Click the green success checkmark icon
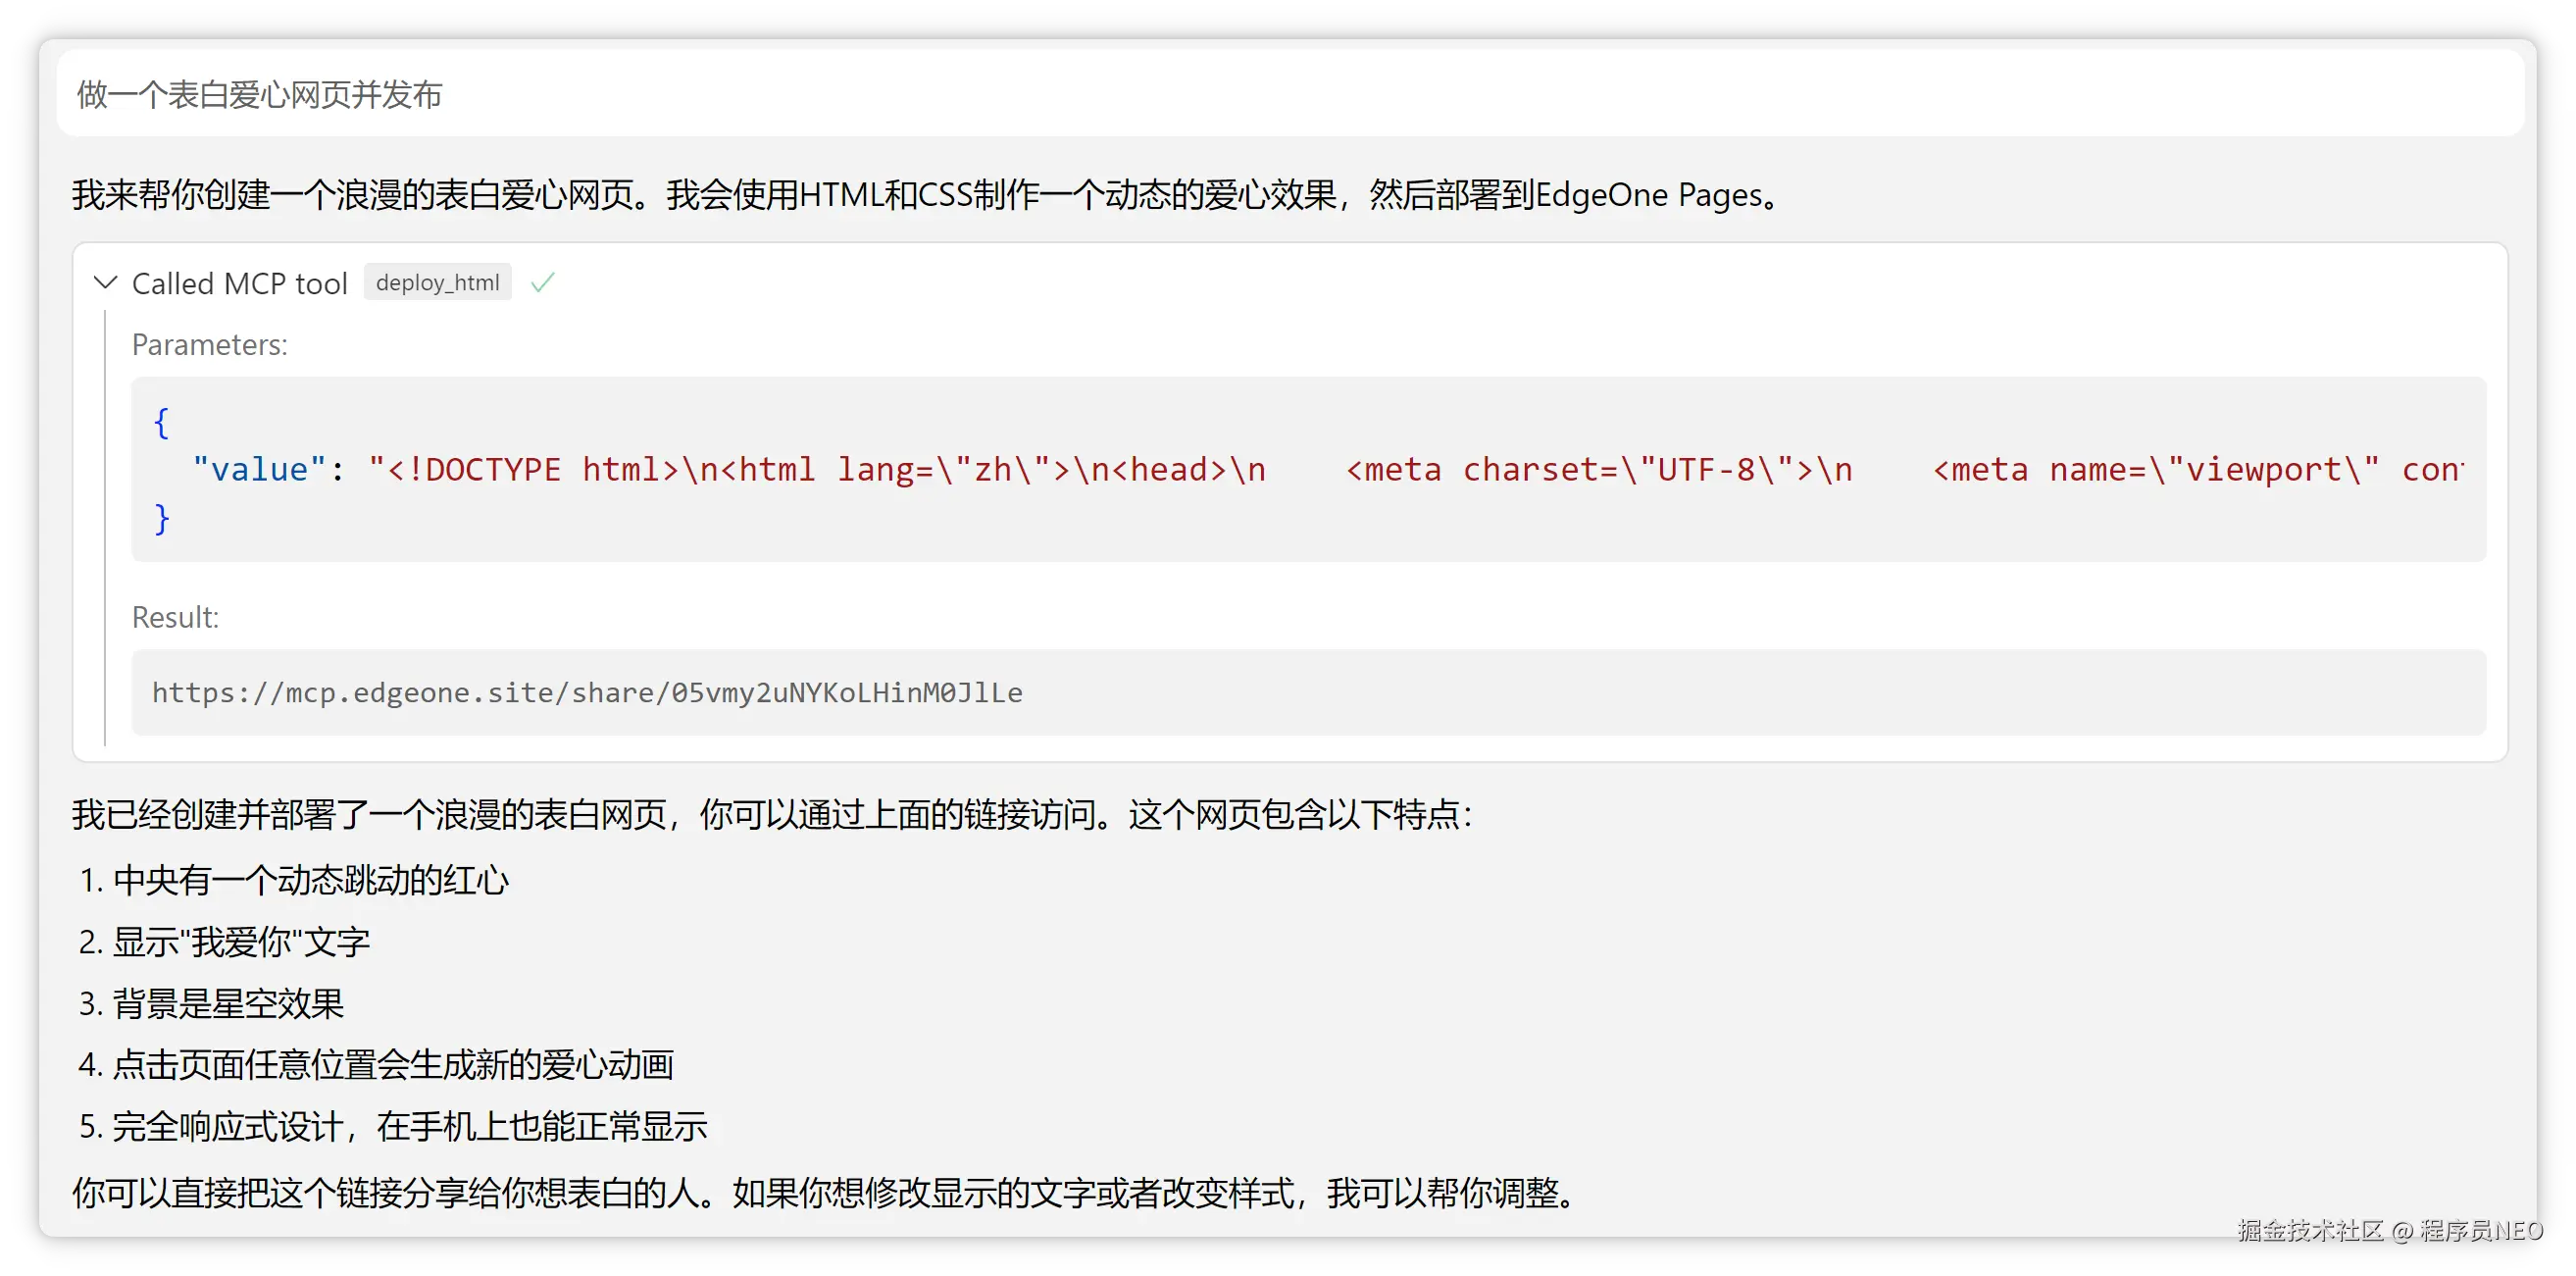Image resolution: width=2576 pixels, height=1276 pixels. [542, 283]
